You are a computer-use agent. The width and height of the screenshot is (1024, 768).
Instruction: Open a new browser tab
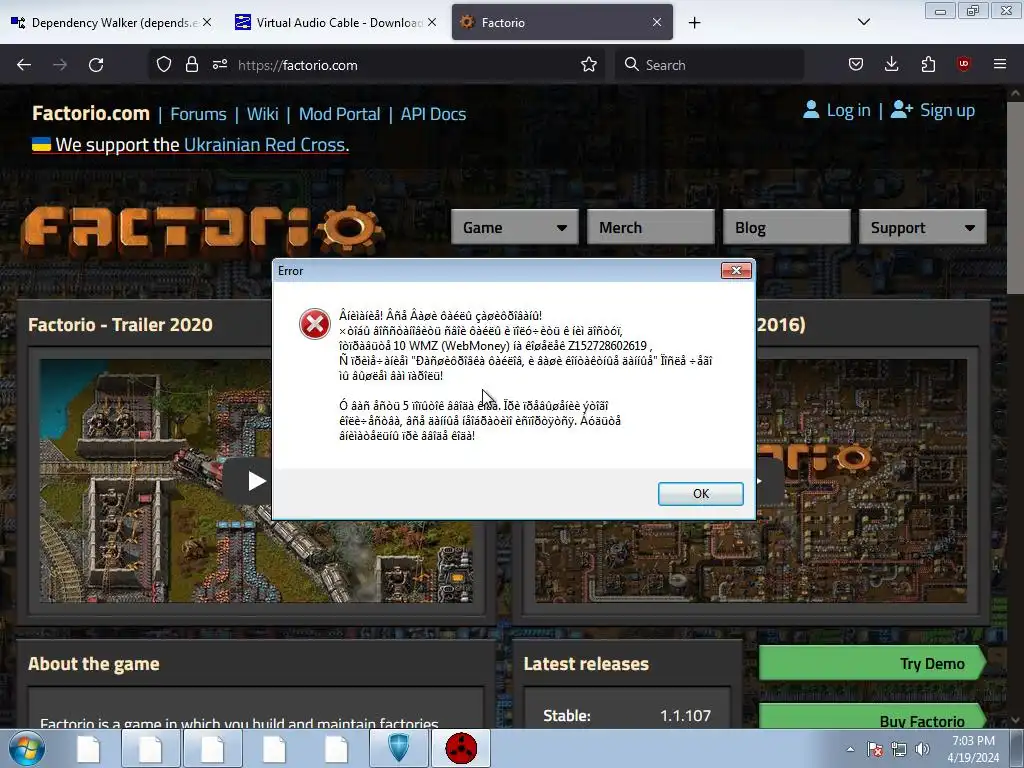point(694,23)
